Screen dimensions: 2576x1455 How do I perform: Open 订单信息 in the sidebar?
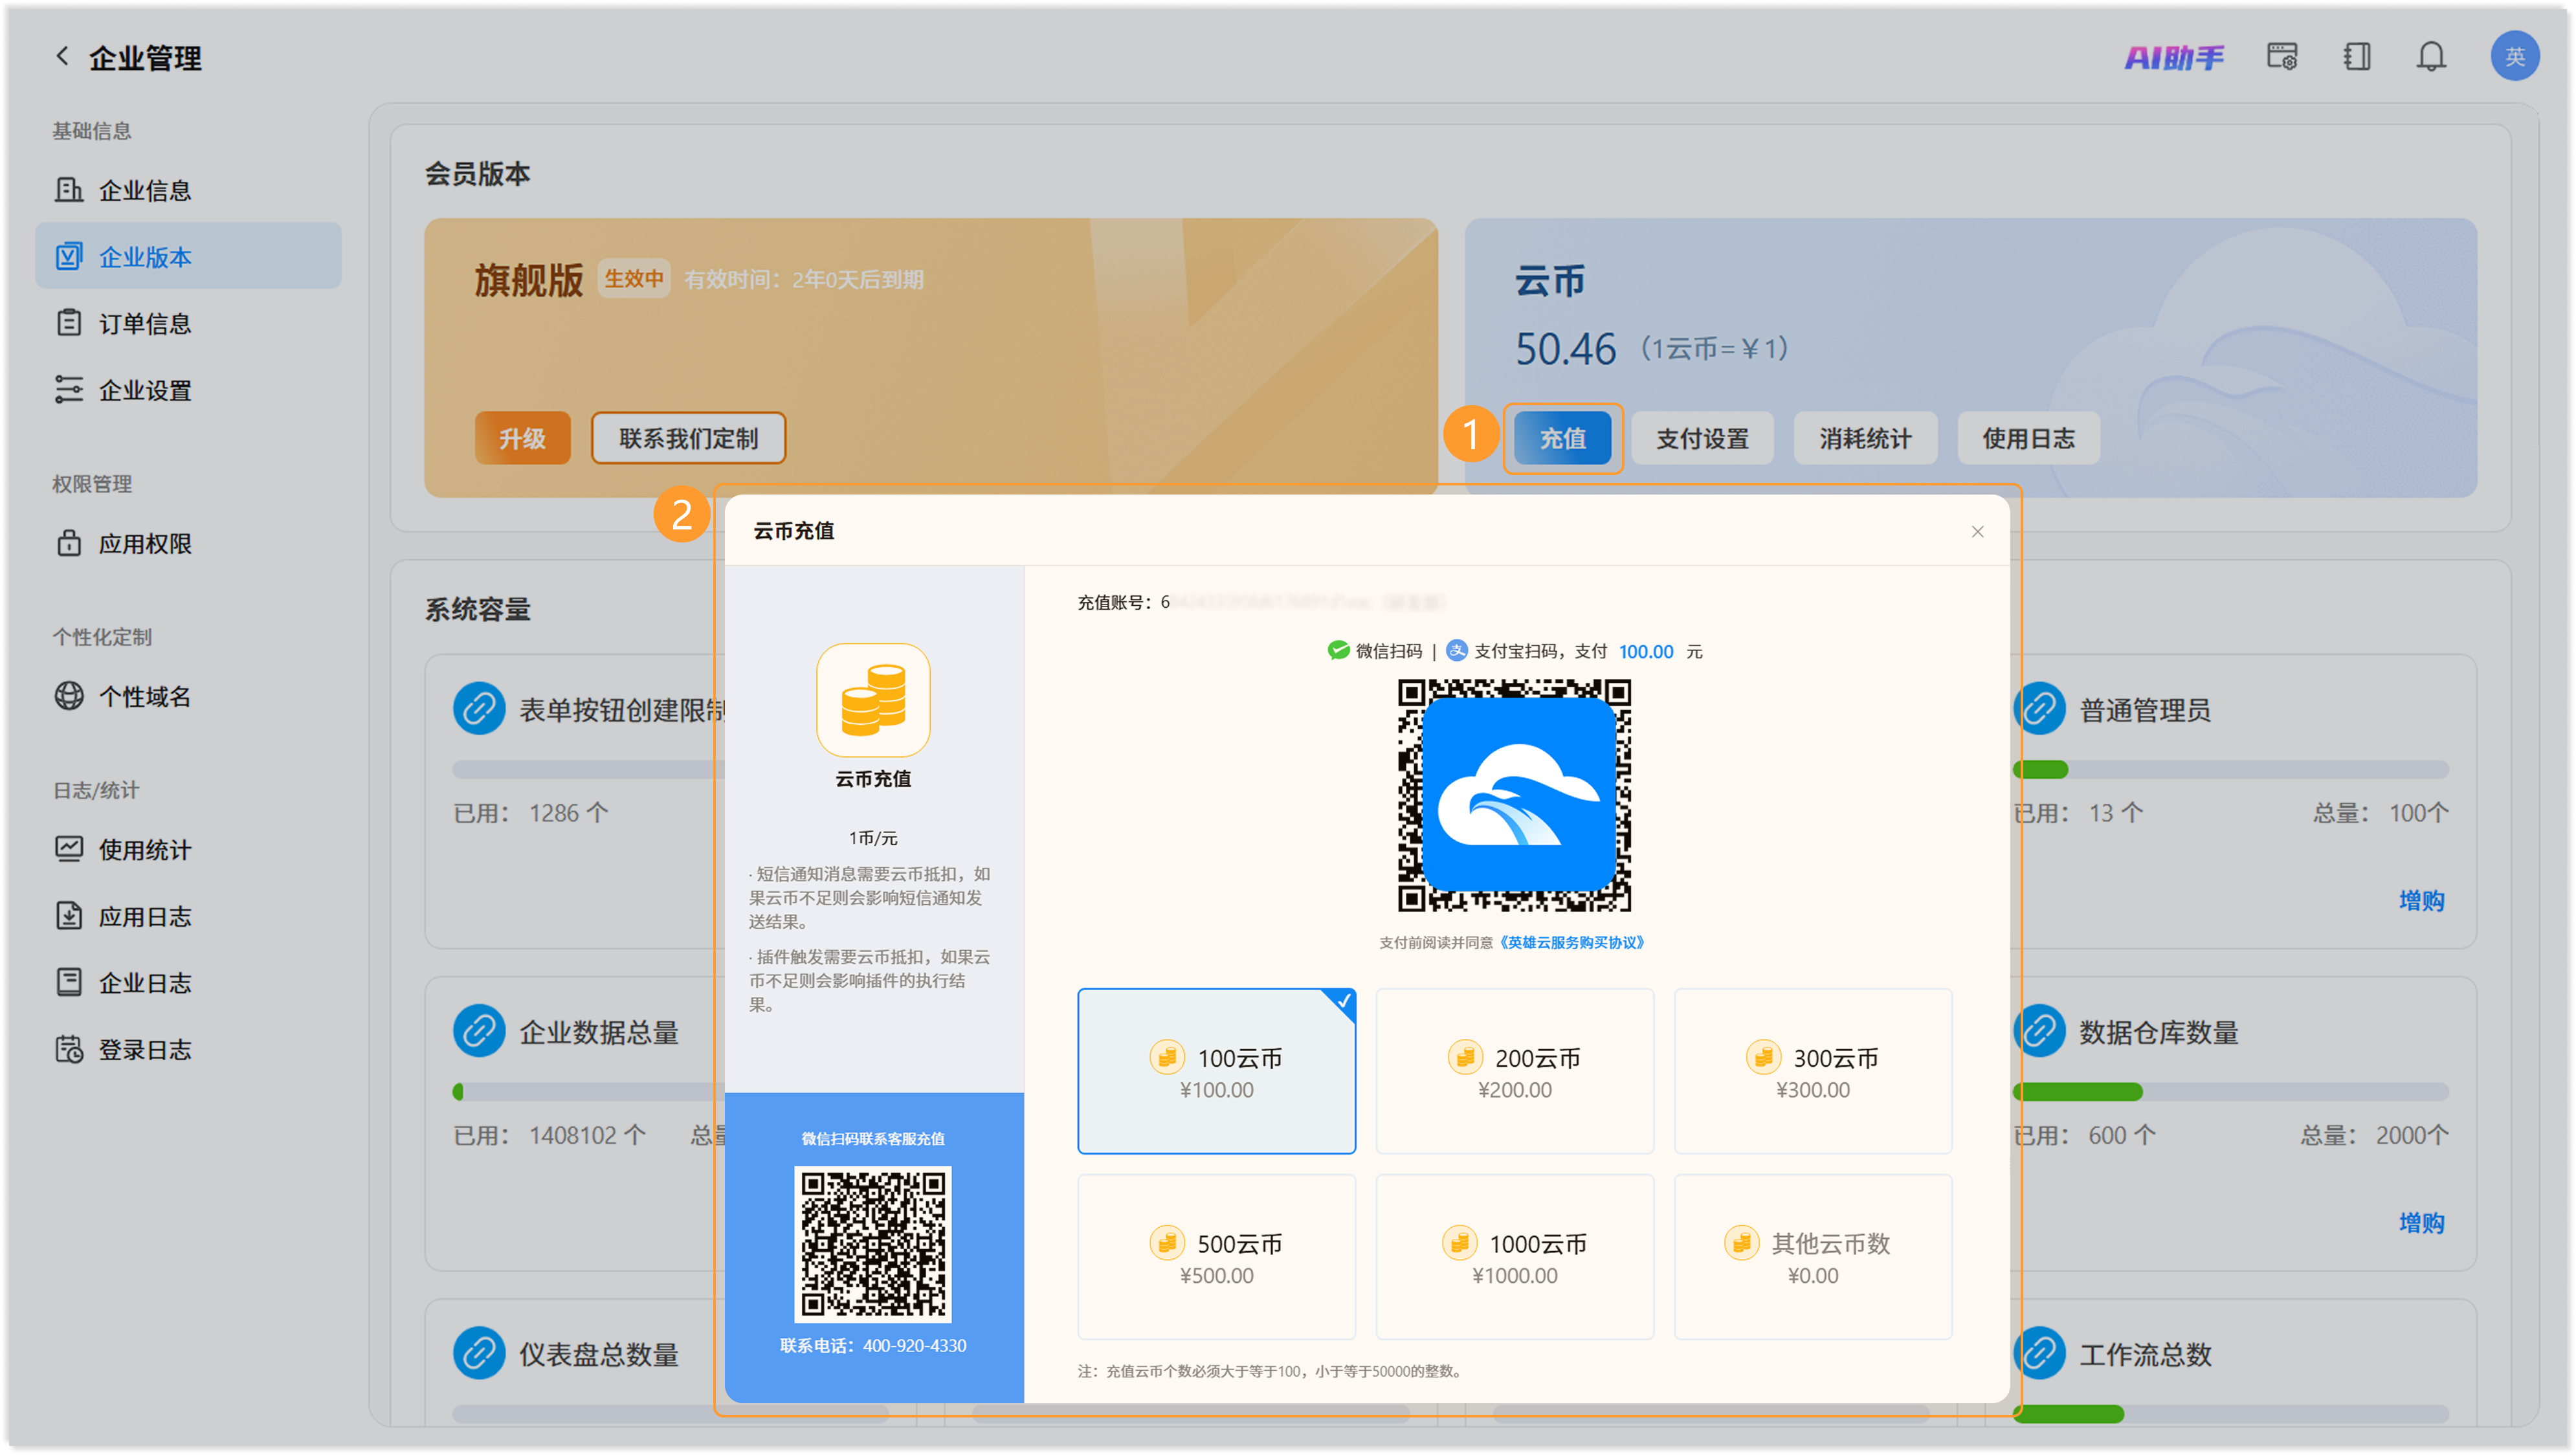coord(188,323)
